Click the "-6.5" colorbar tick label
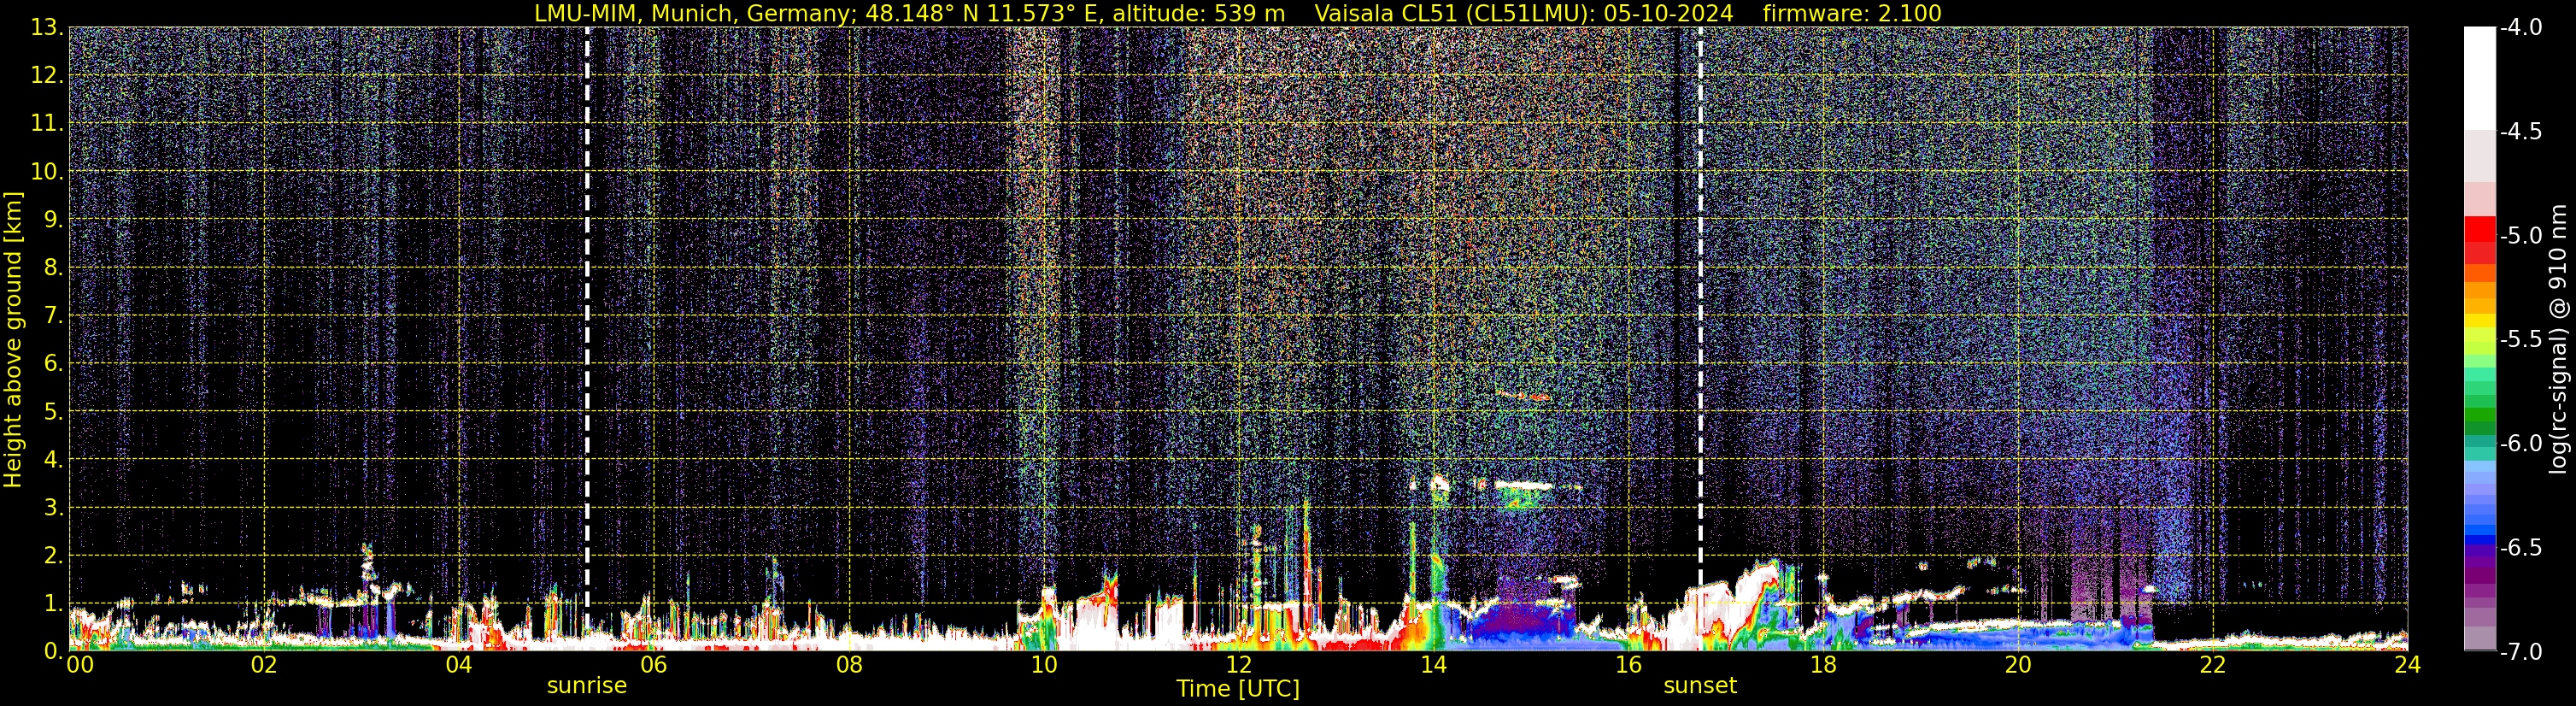This screenshot has width=2576, height=706. [2520, 547]
